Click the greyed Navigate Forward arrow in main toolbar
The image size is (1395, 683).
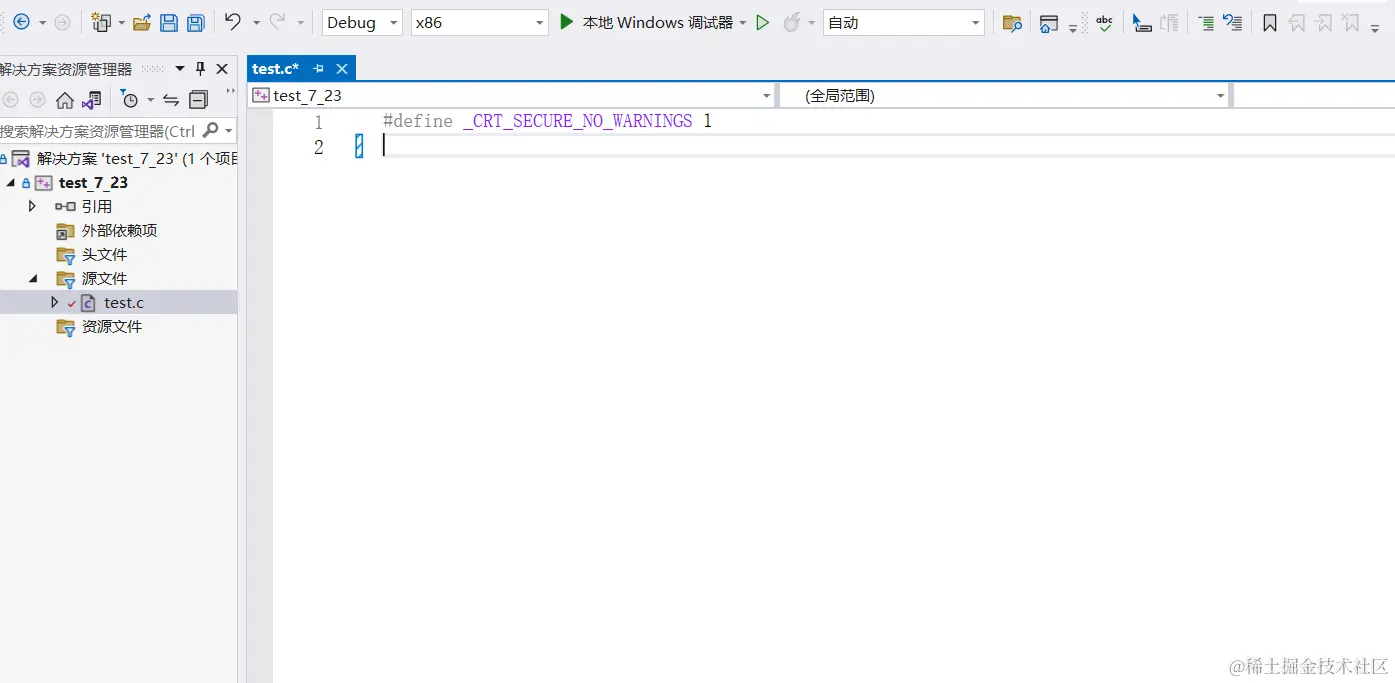tap(62, 22)
